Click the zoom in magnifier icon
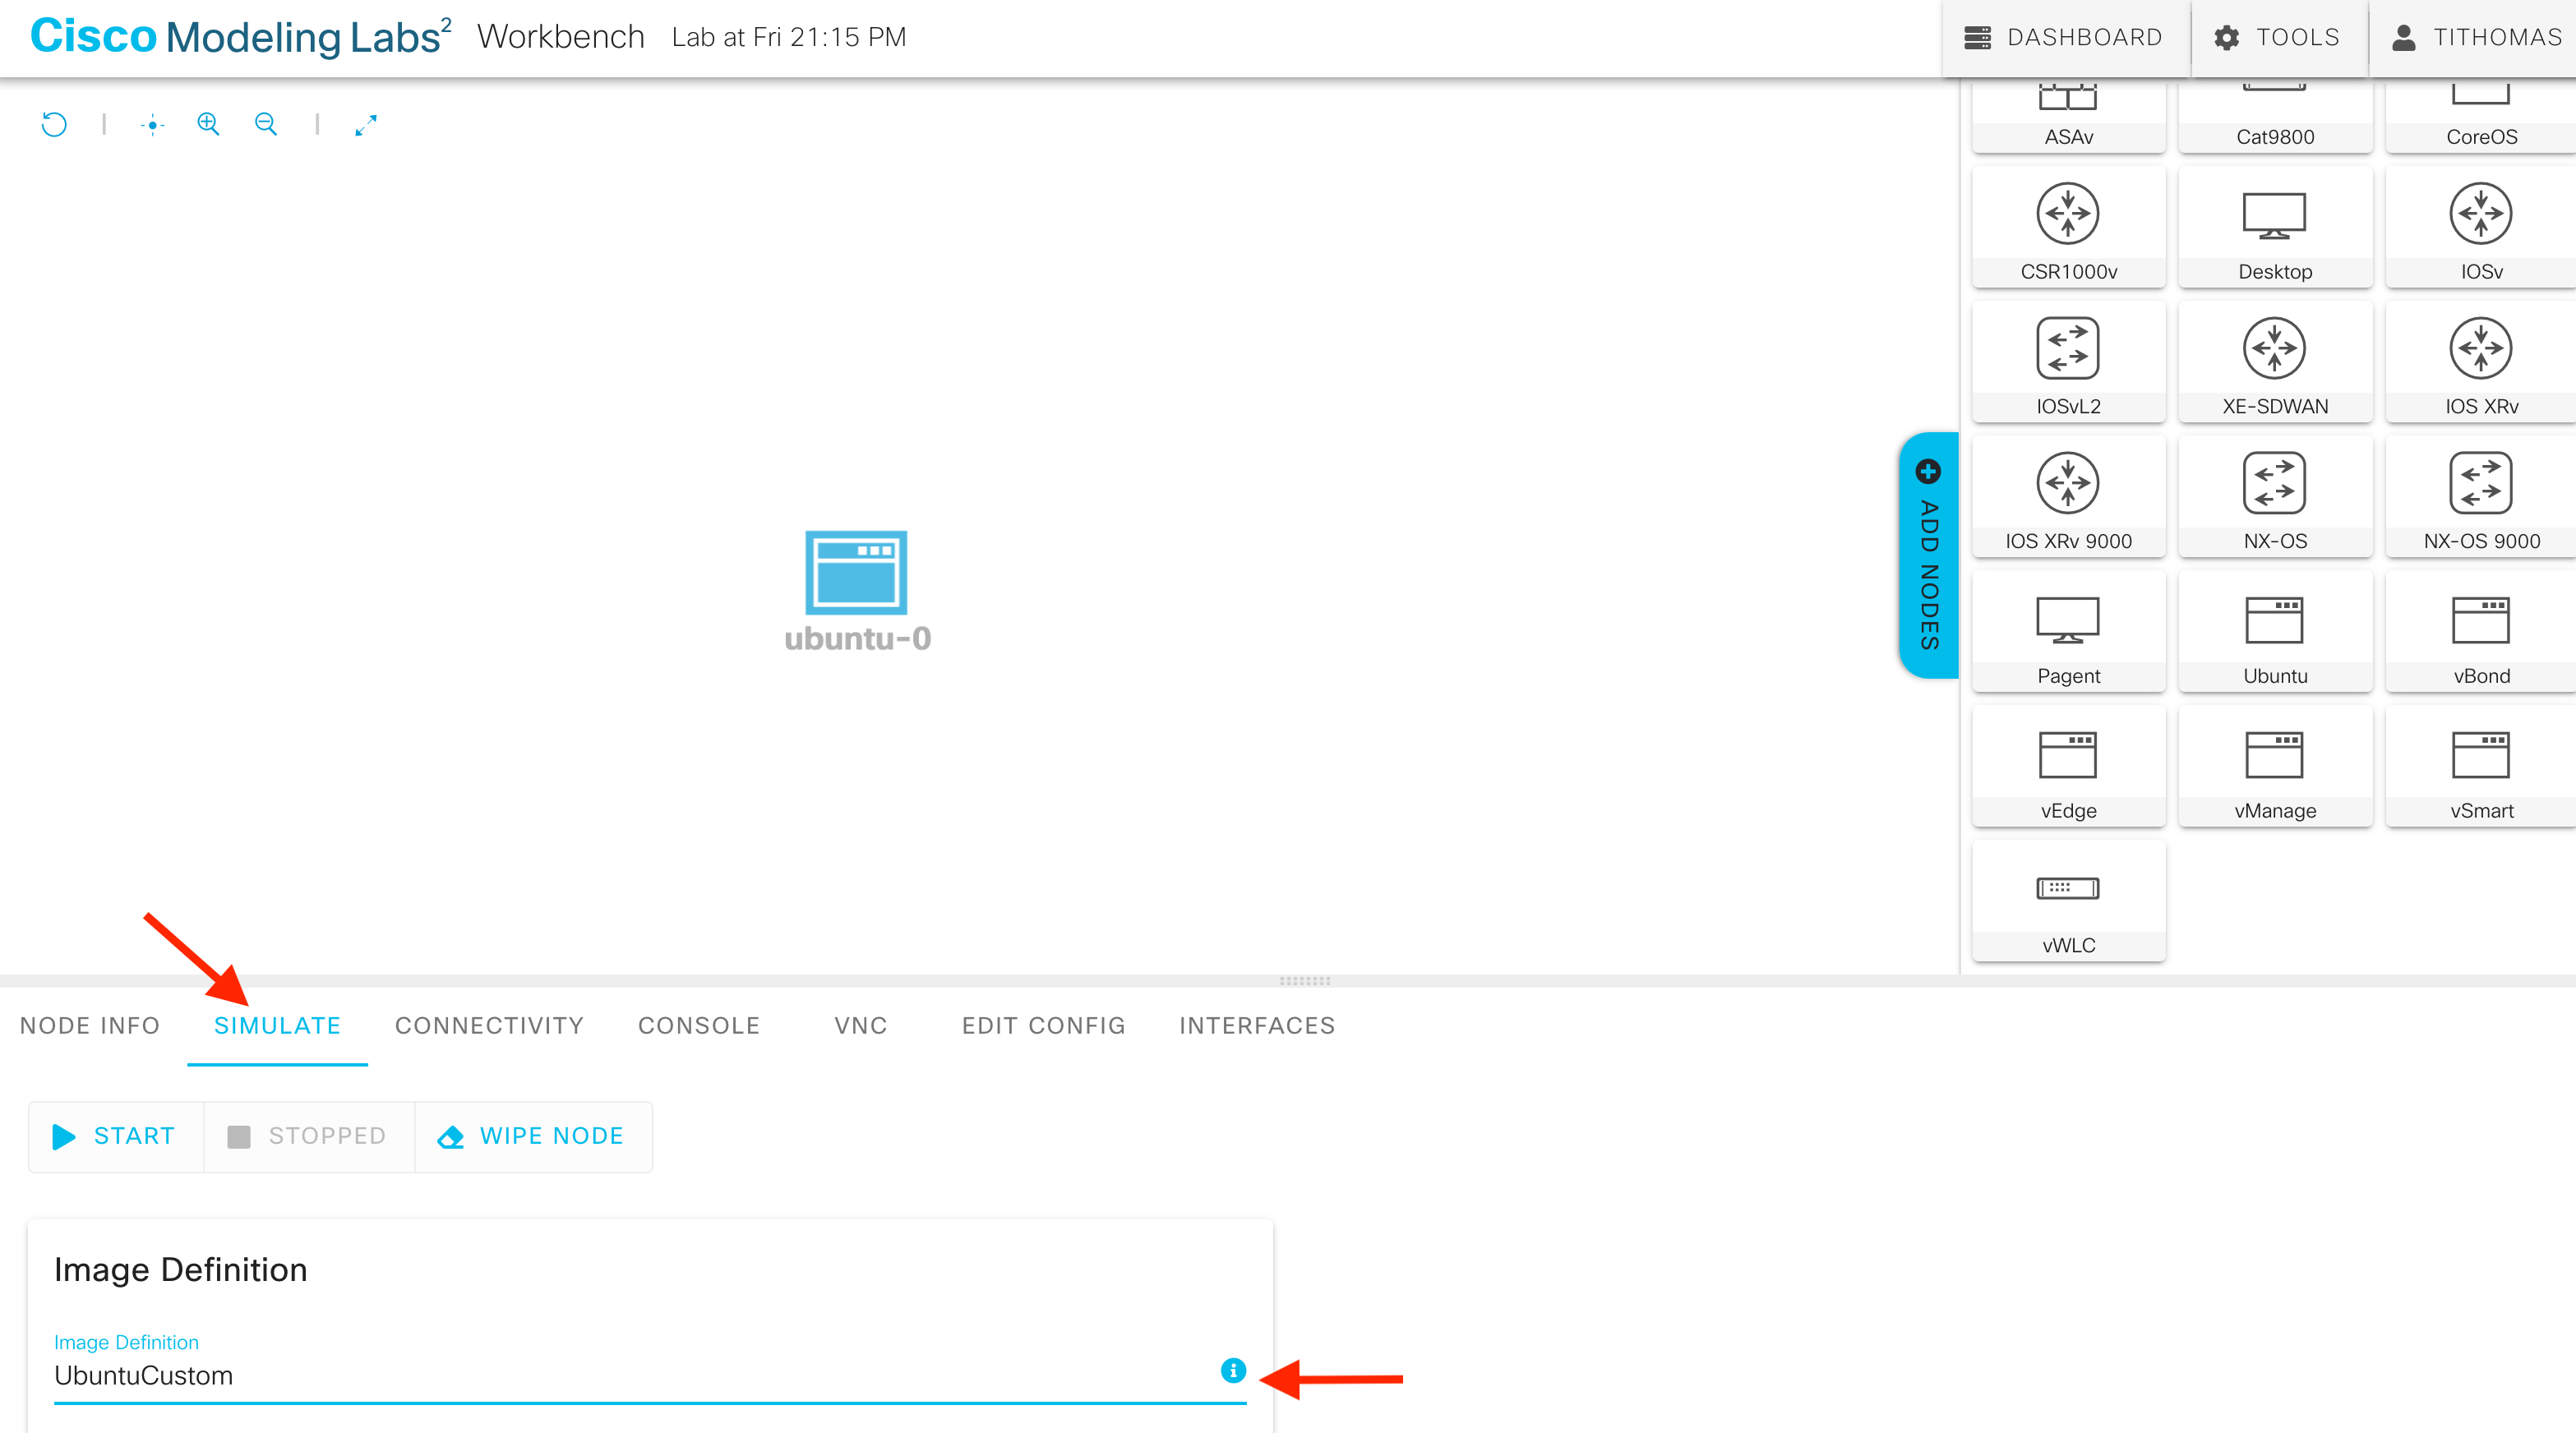The height and width of the screenshot is (1433, 2576). (x=208, y=124)
